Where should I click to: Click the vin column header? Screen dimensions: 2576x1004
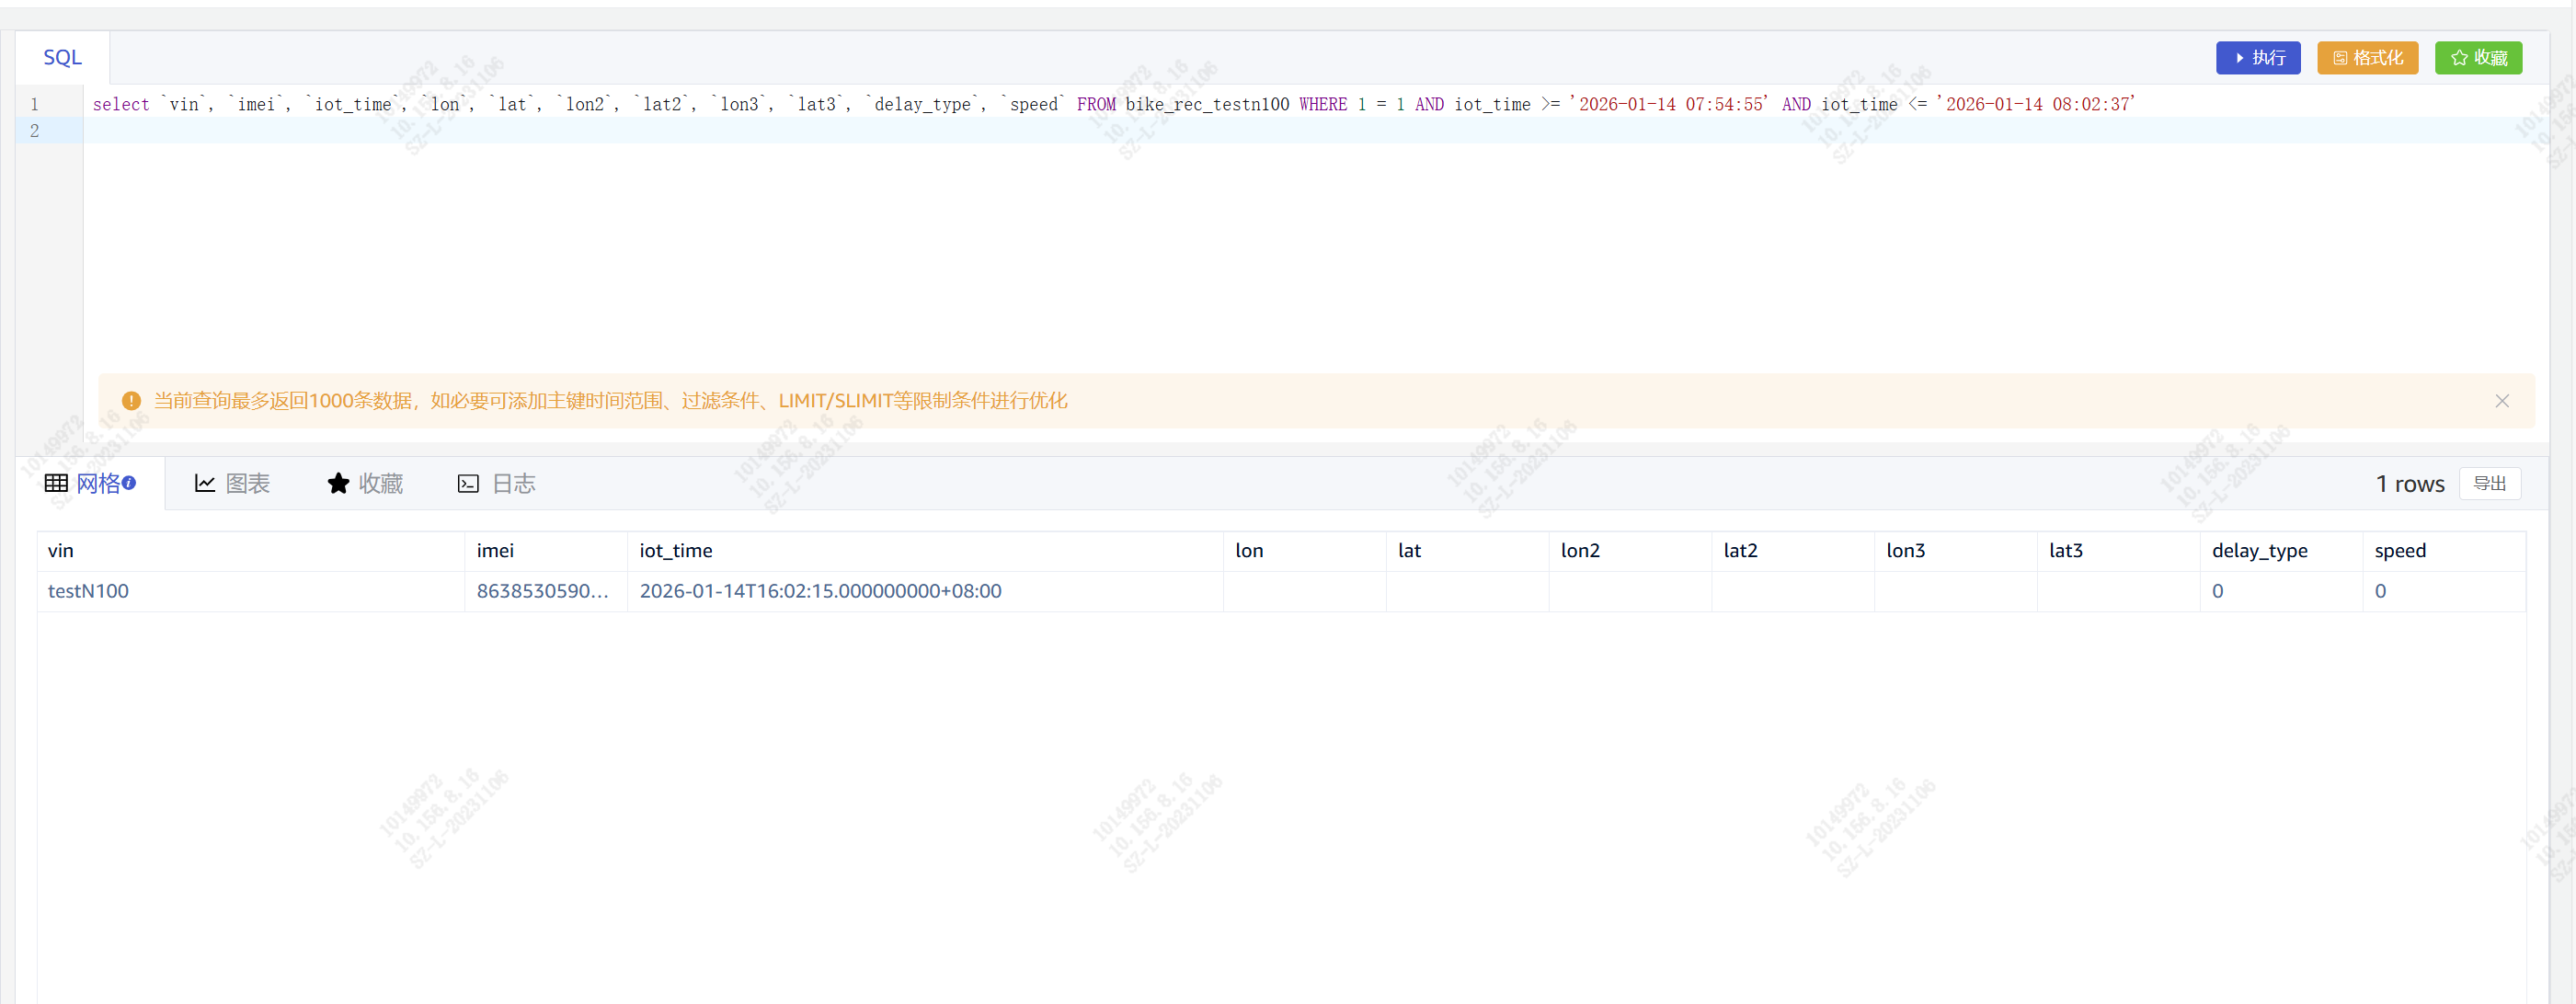(61, 551)
